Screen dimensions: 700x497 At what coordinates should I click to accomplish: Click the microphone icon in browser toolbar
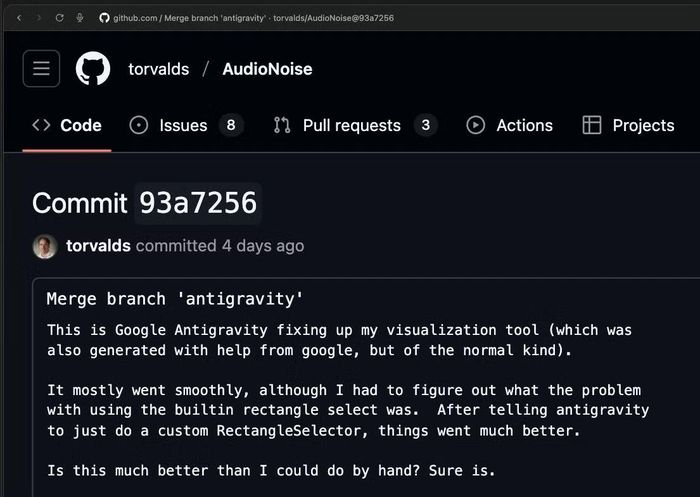click(79, 18)
